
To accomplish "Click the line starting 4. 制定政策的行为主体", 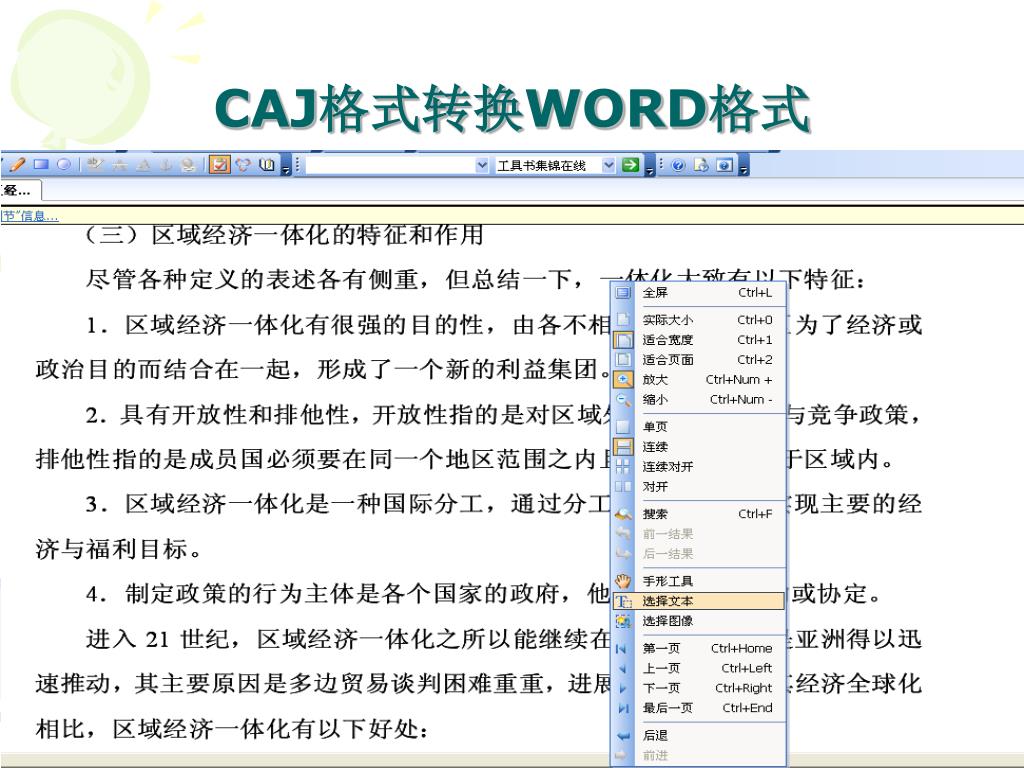I will coord(483,594).
